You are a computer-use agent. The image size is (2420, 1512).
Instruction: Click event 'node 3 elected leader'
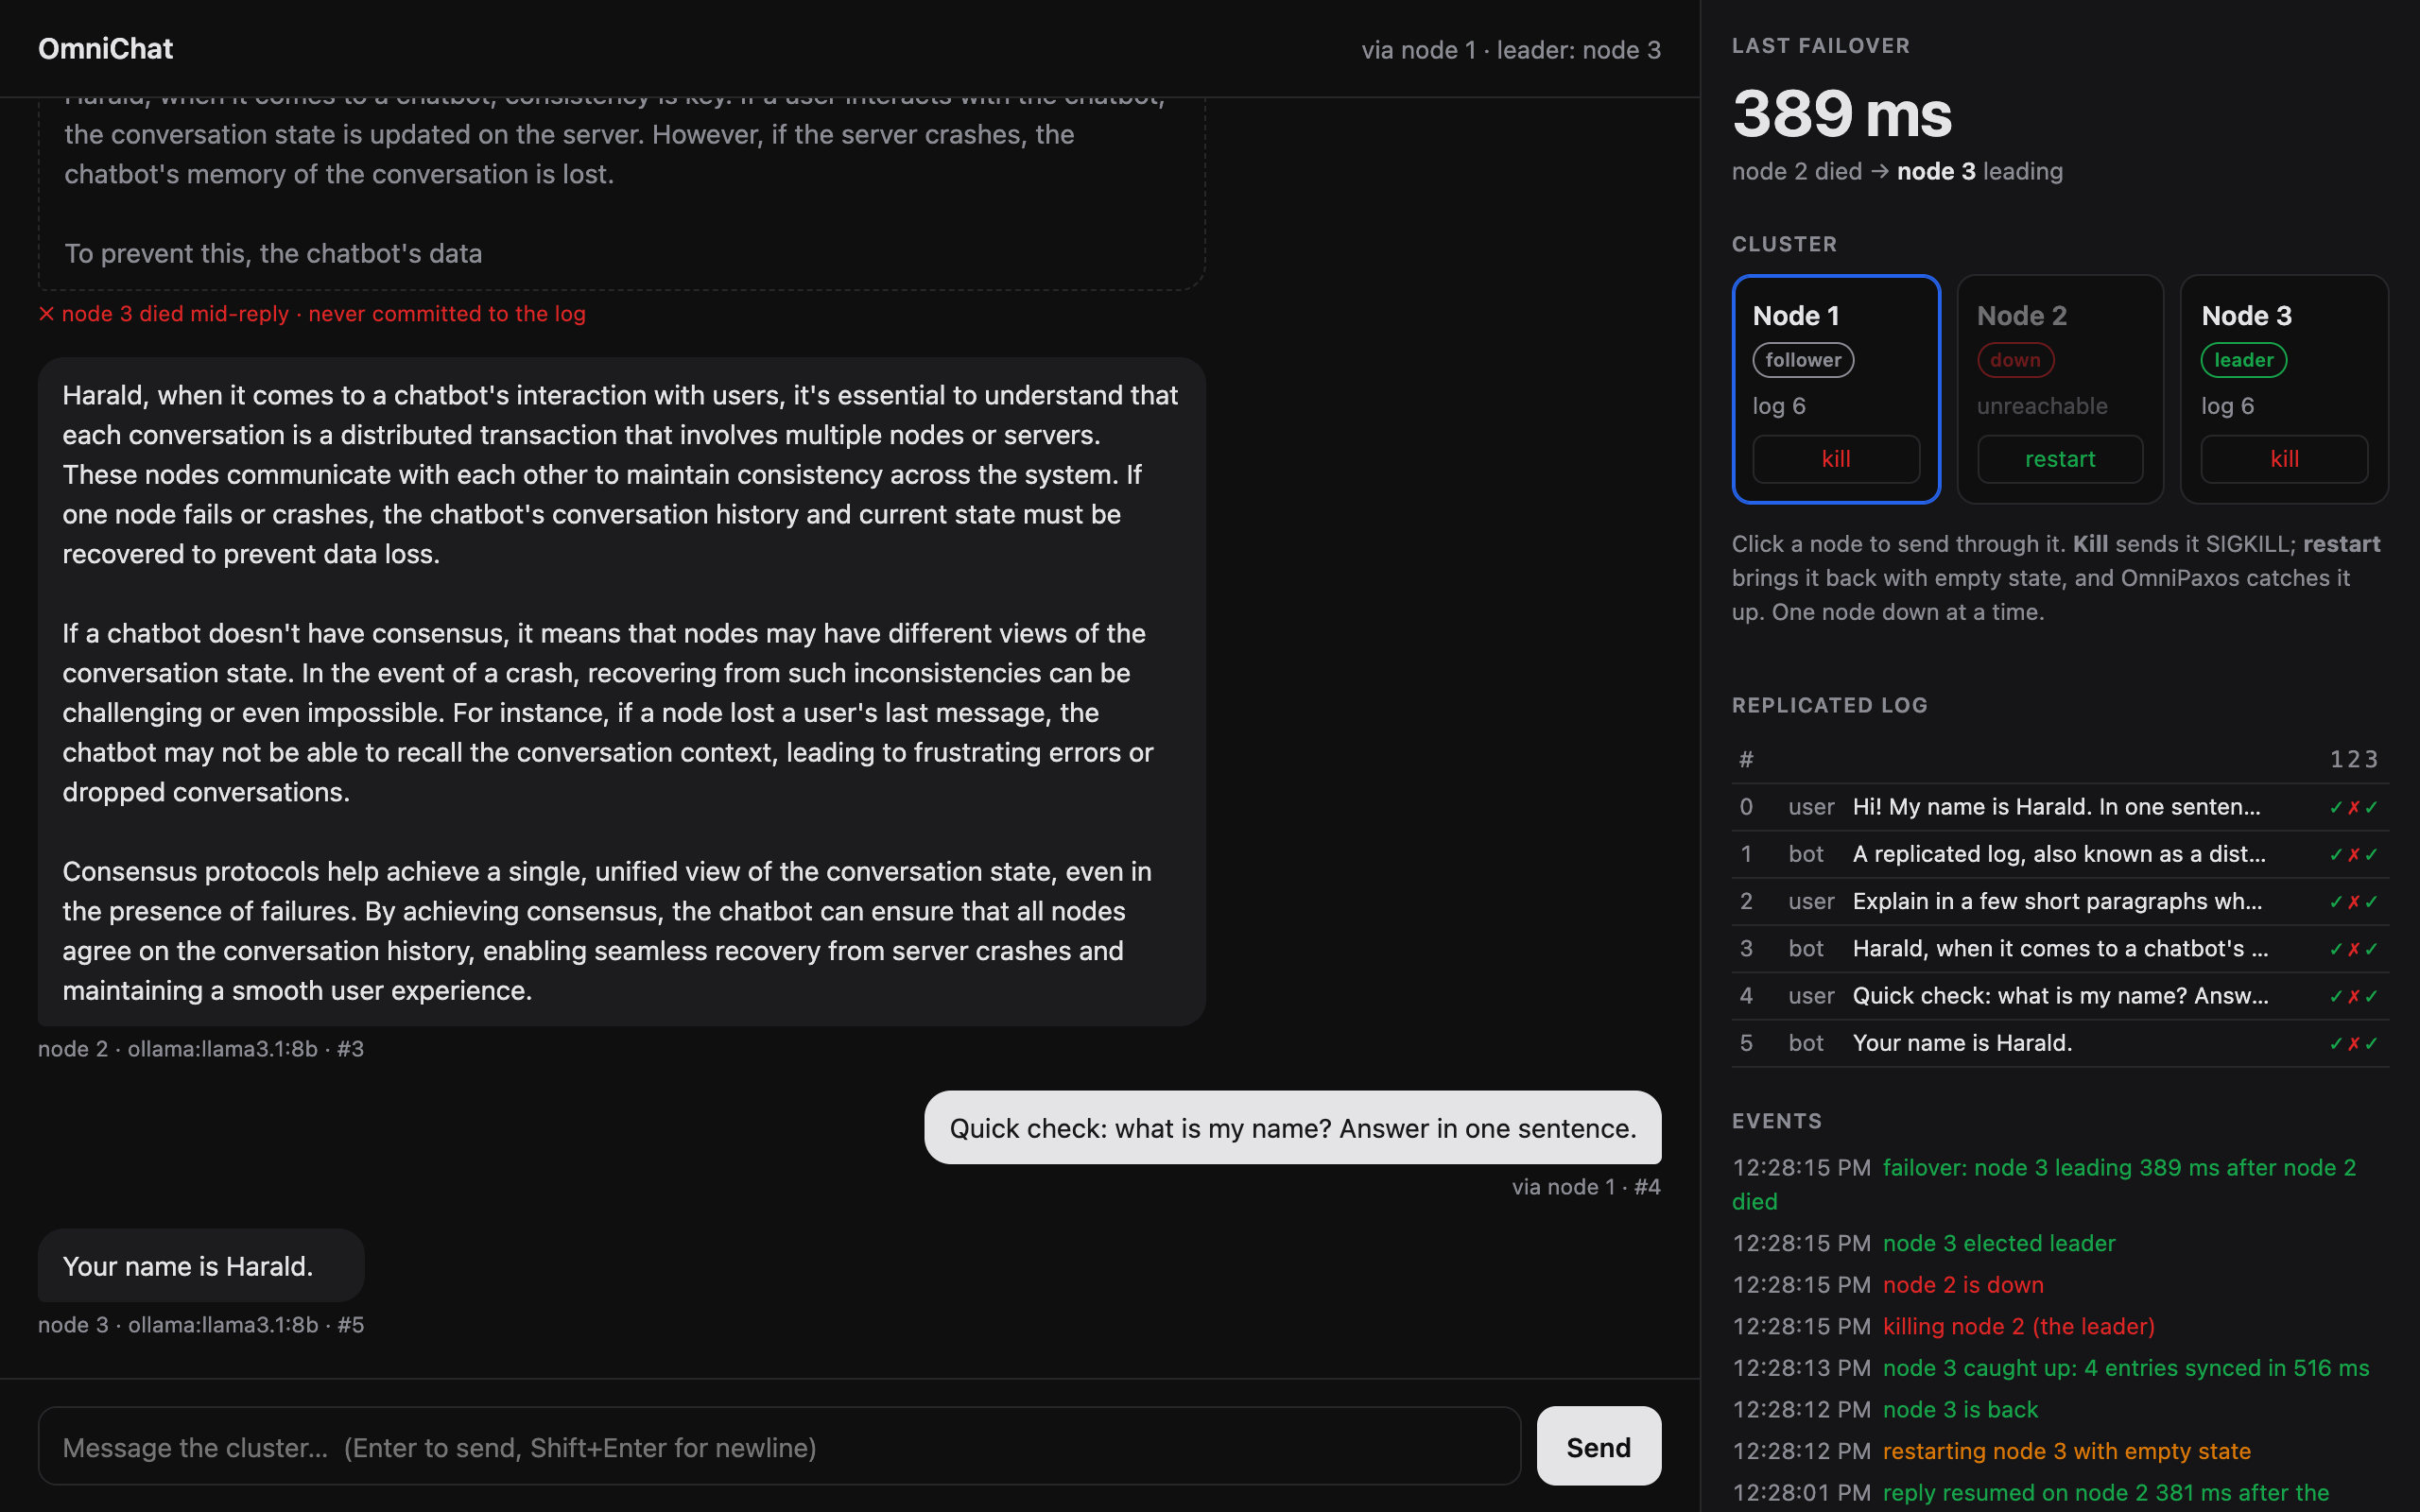pyautogui.click(x=1998, y=1243)
